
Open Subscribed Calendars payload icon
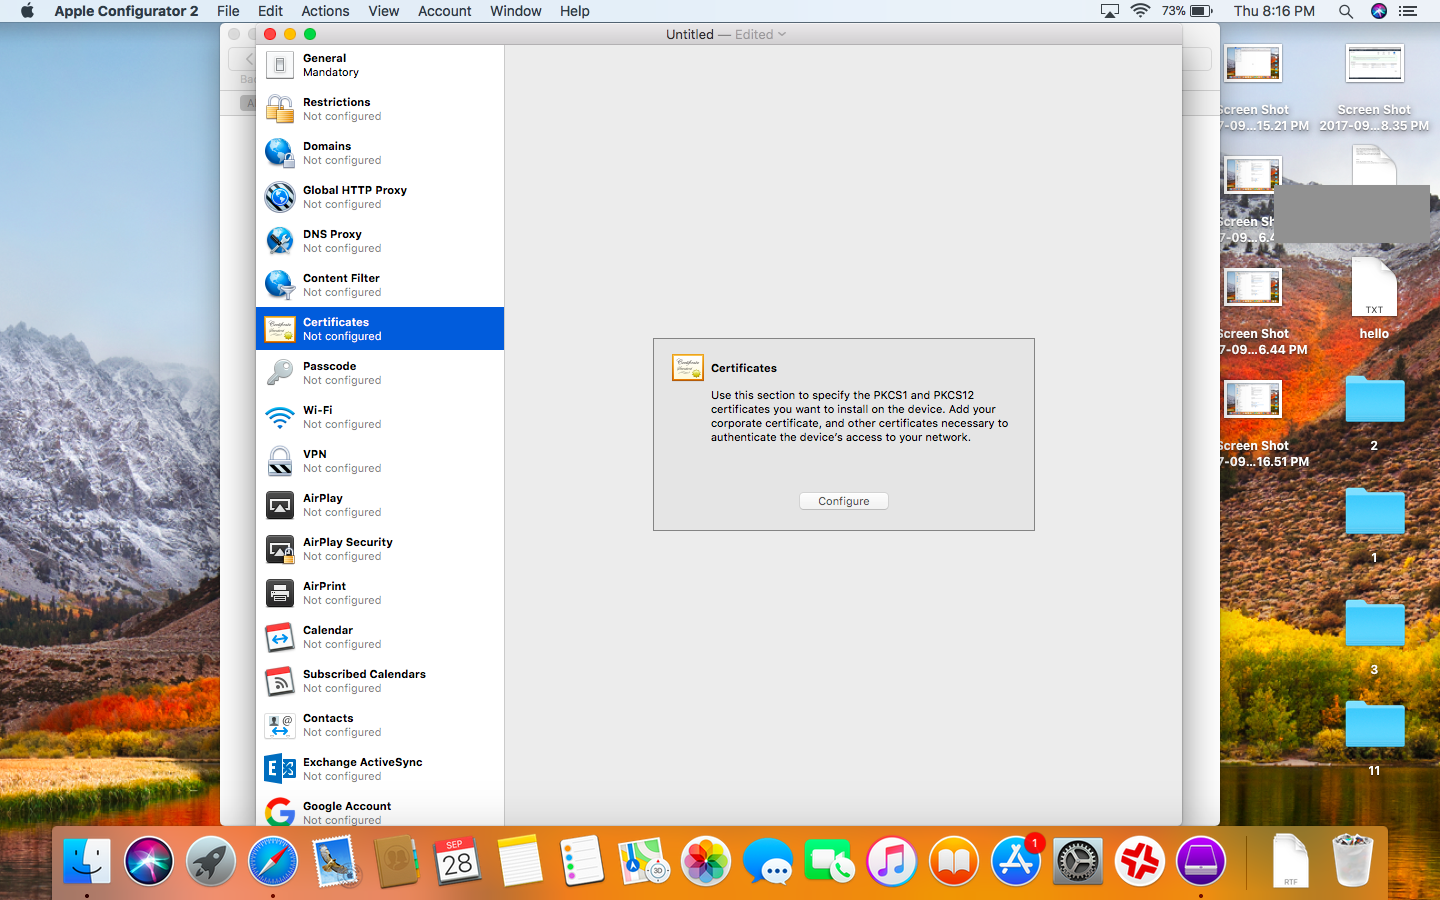click(x=280, y=681)
